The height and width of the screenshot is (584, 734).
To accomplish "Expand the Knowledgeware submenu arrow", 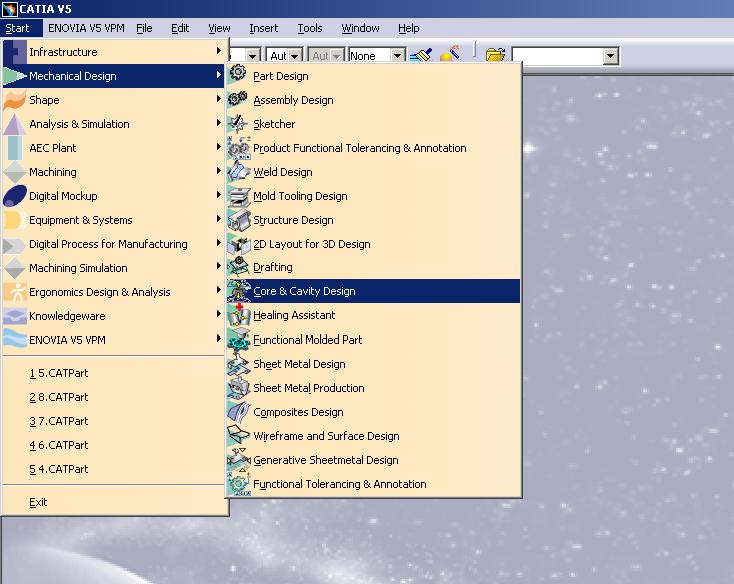I will [x=218, y=314].
